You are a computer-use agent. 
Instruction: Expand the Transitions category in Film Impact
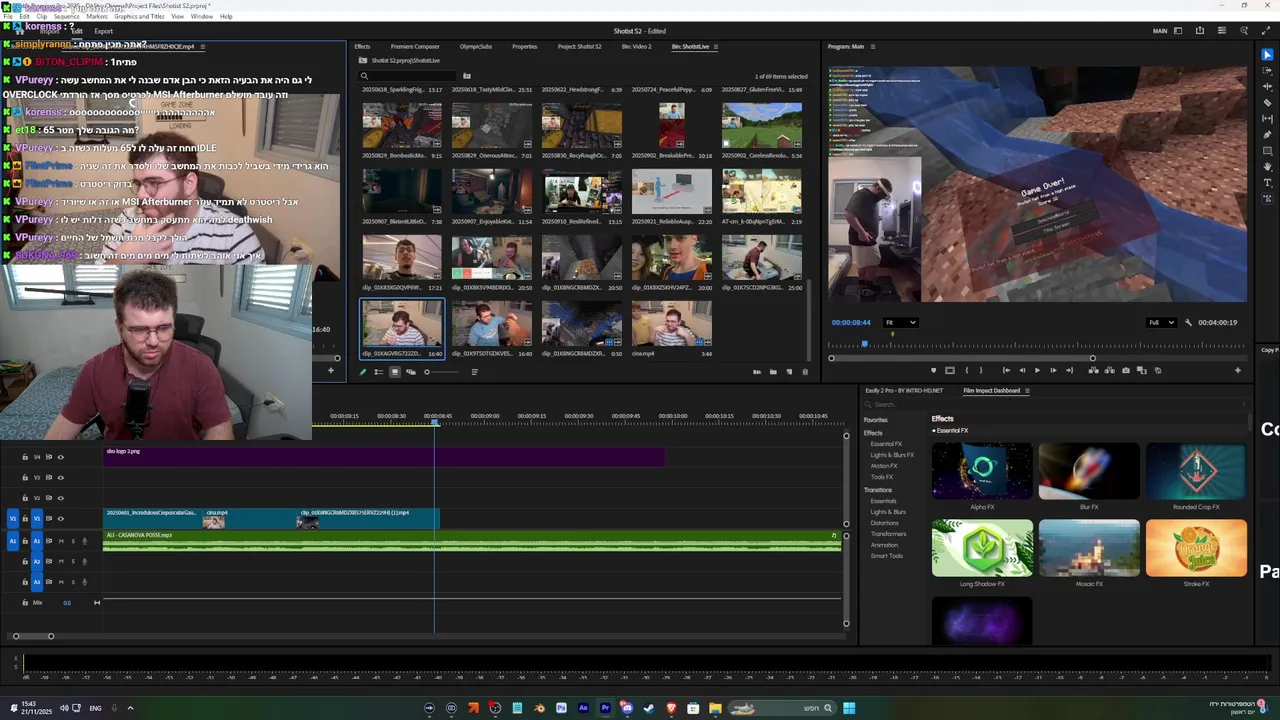tap(878, 490)
